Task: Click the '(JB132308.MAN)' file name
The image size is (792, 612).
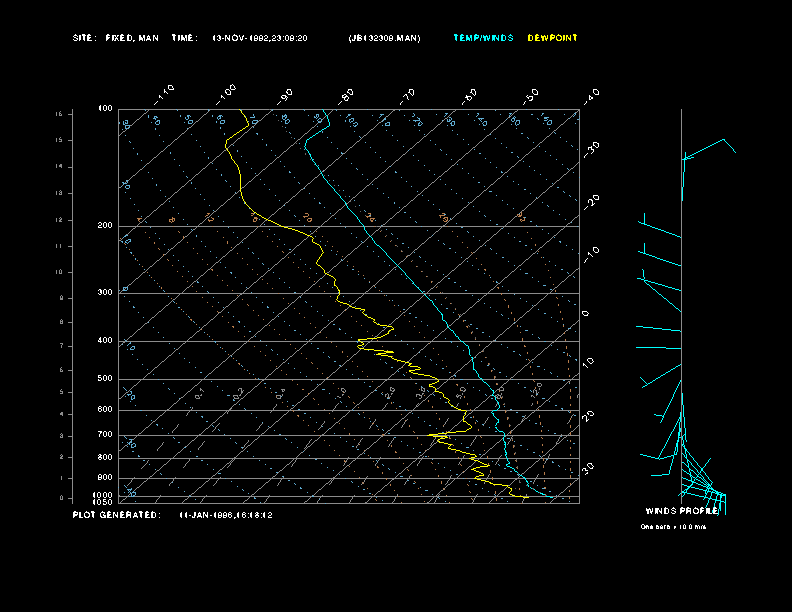Action: pos(384,38)
